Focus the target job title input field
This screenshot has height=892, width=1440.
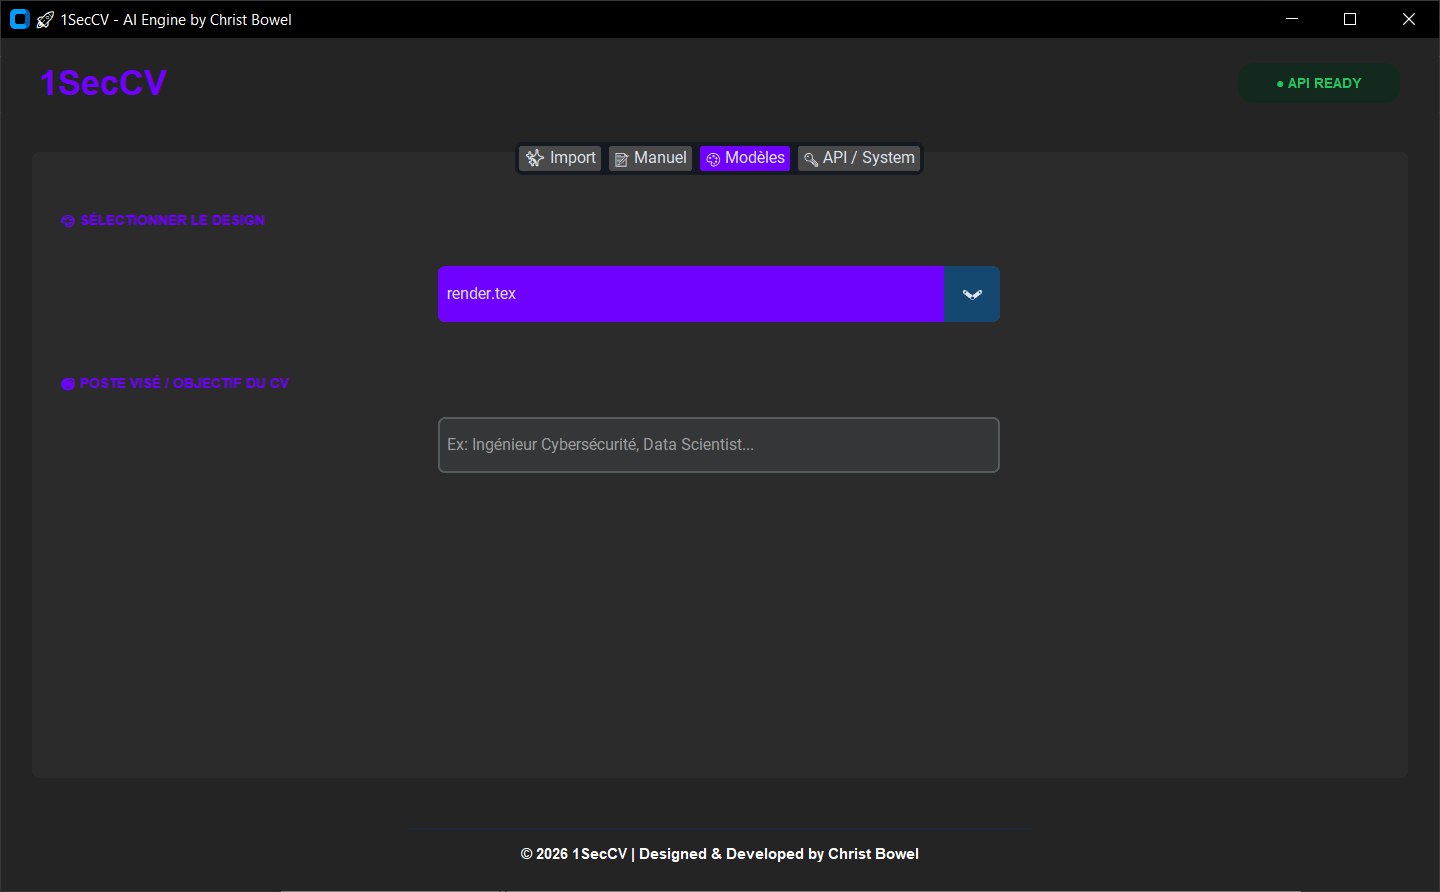pyautogui.click(x=718, y=445)
